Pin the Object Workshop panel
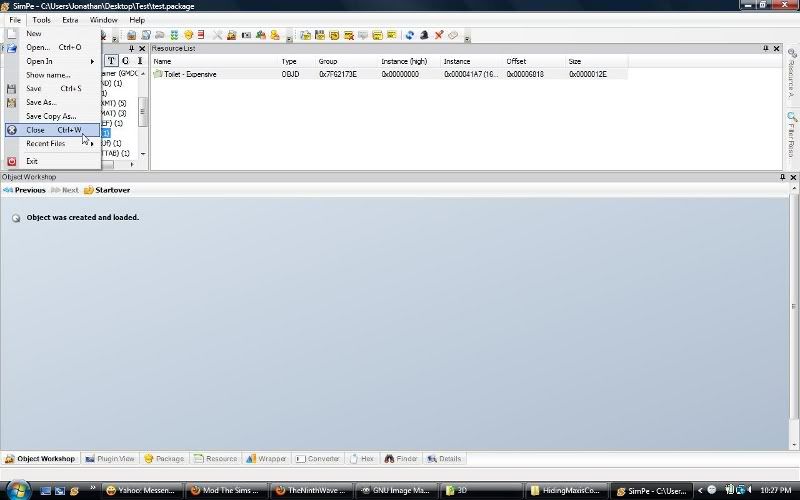This screenshot has height=500, width=800. (781, 177)
